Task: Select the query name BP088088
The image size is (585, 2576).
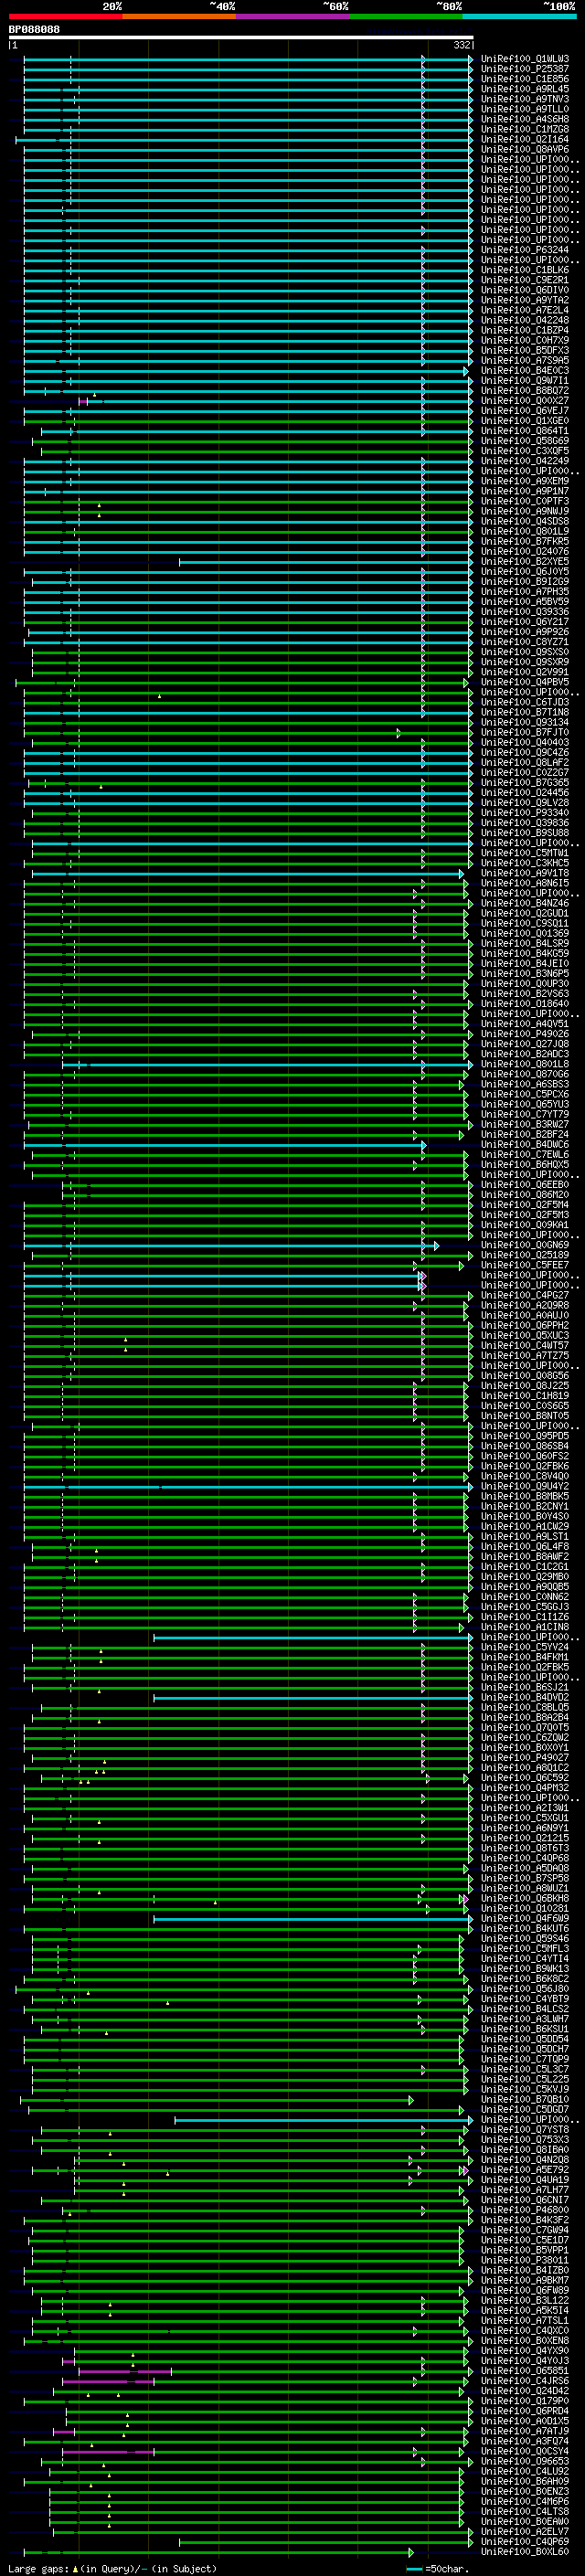Action: 34,29
